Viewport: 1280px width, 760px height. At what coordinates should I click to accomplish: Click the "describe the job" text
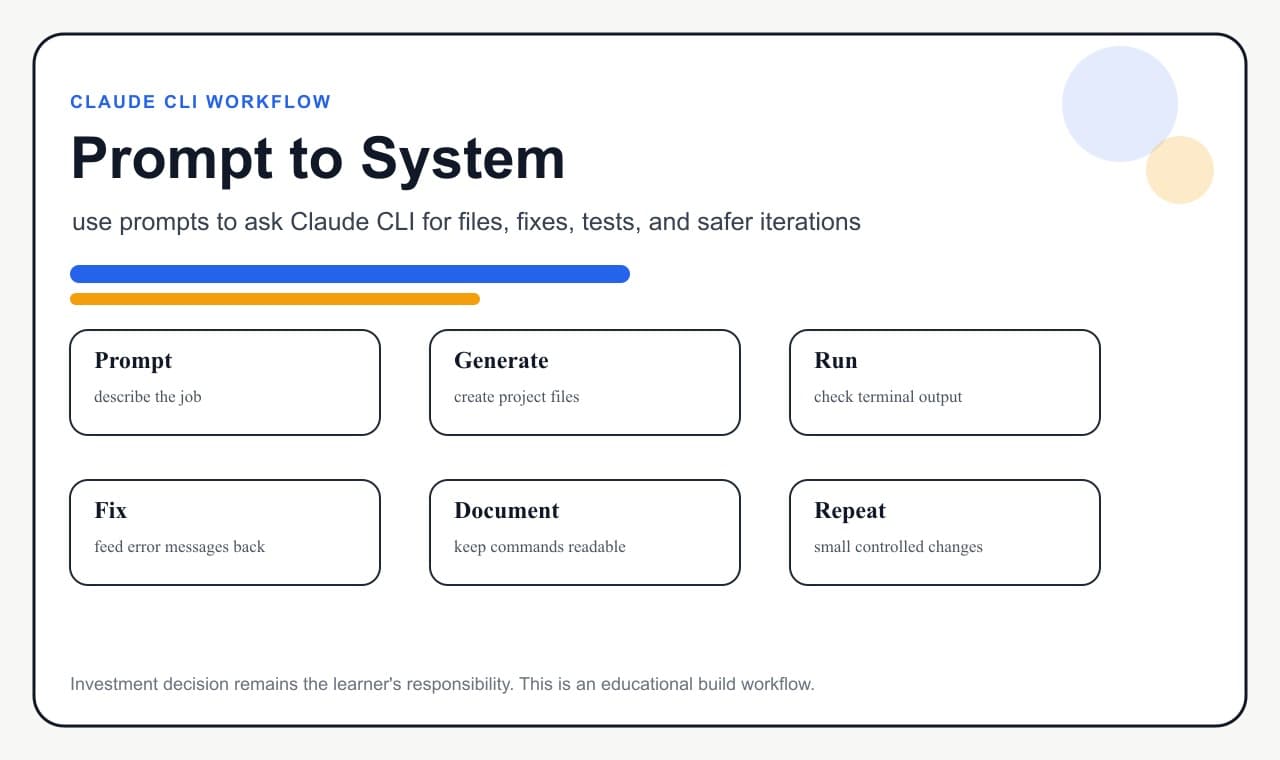(148, 397)
